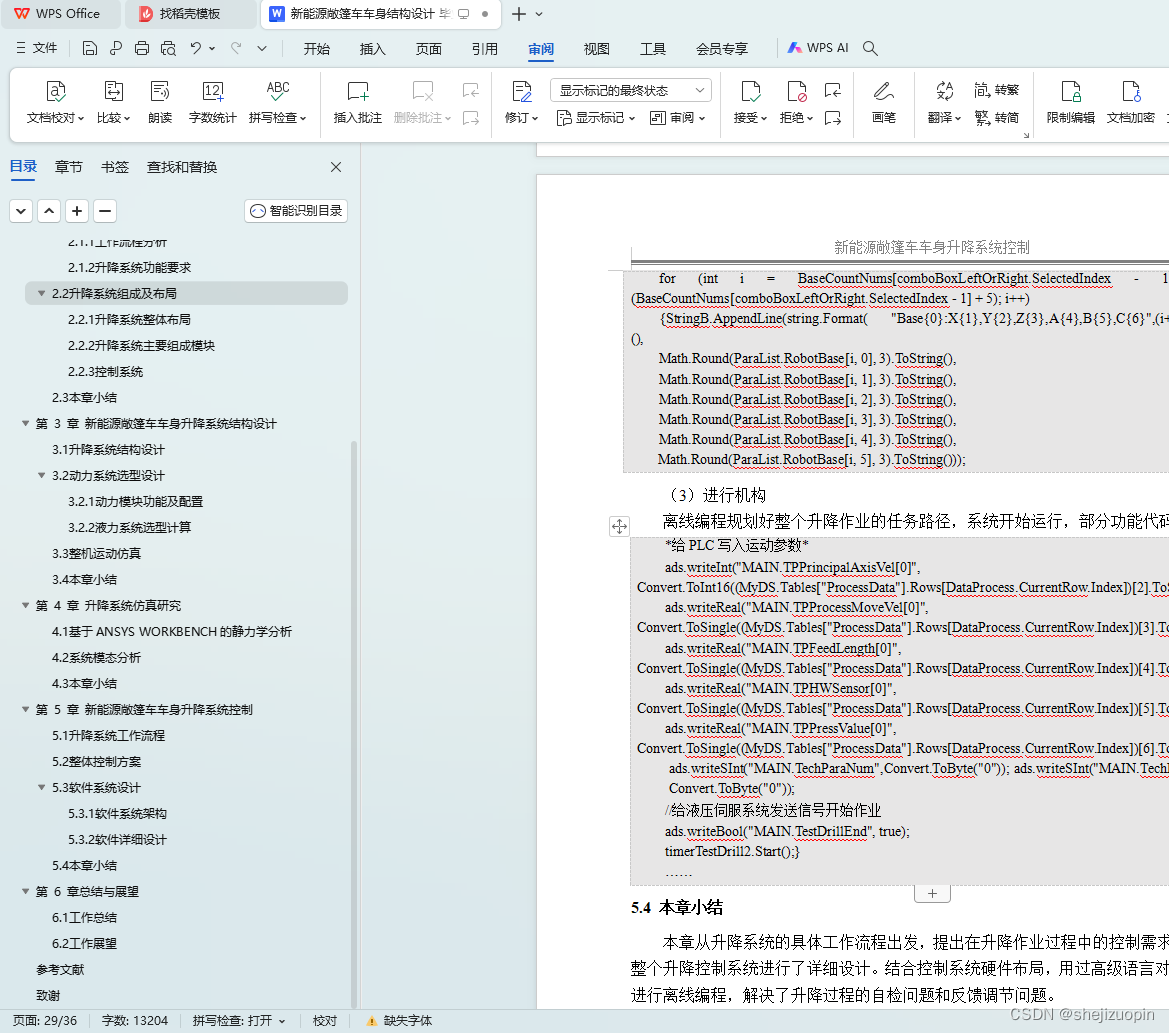This screenshot has height=1033, width=1169.
Task: Open the 视图 ribbon tab
Action: [x=596, y=48]
